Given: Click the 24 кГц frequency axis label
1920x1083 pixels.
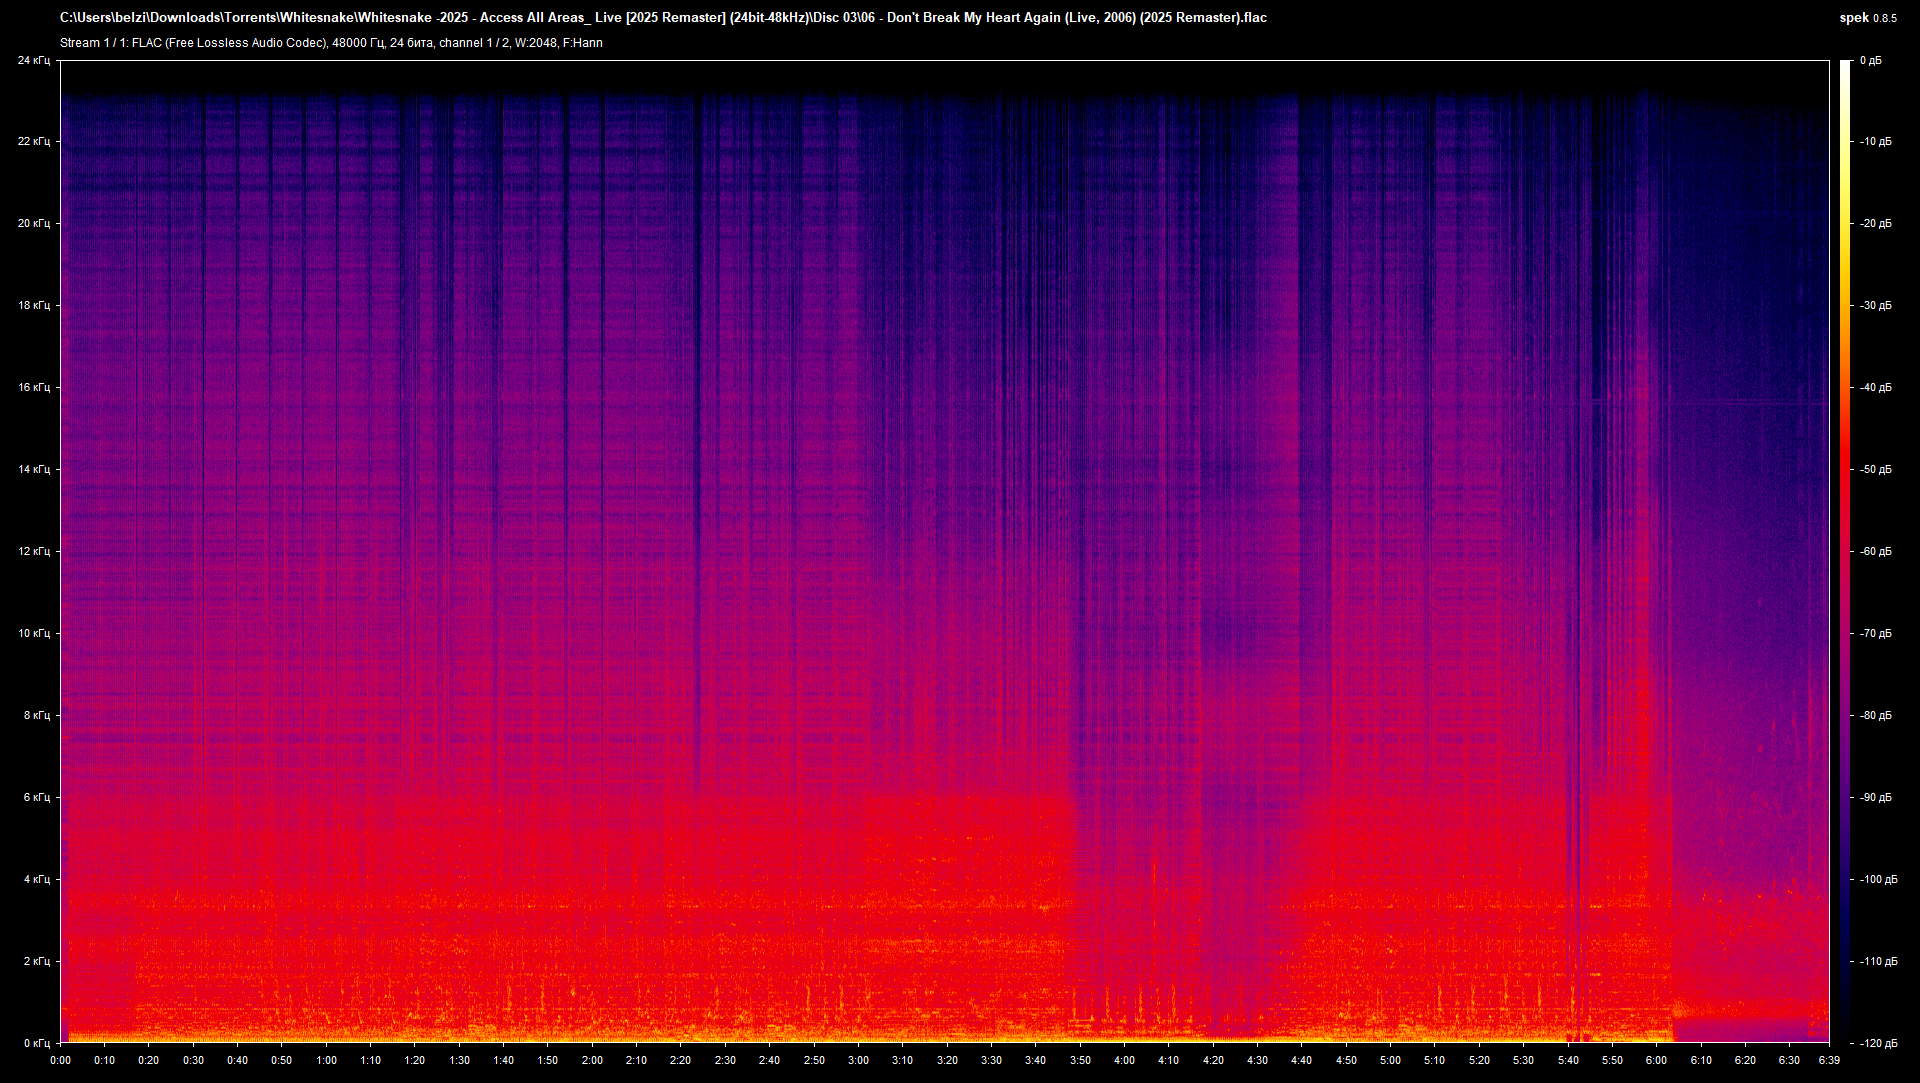Looking at the screenshot, I should click(32, 61).
